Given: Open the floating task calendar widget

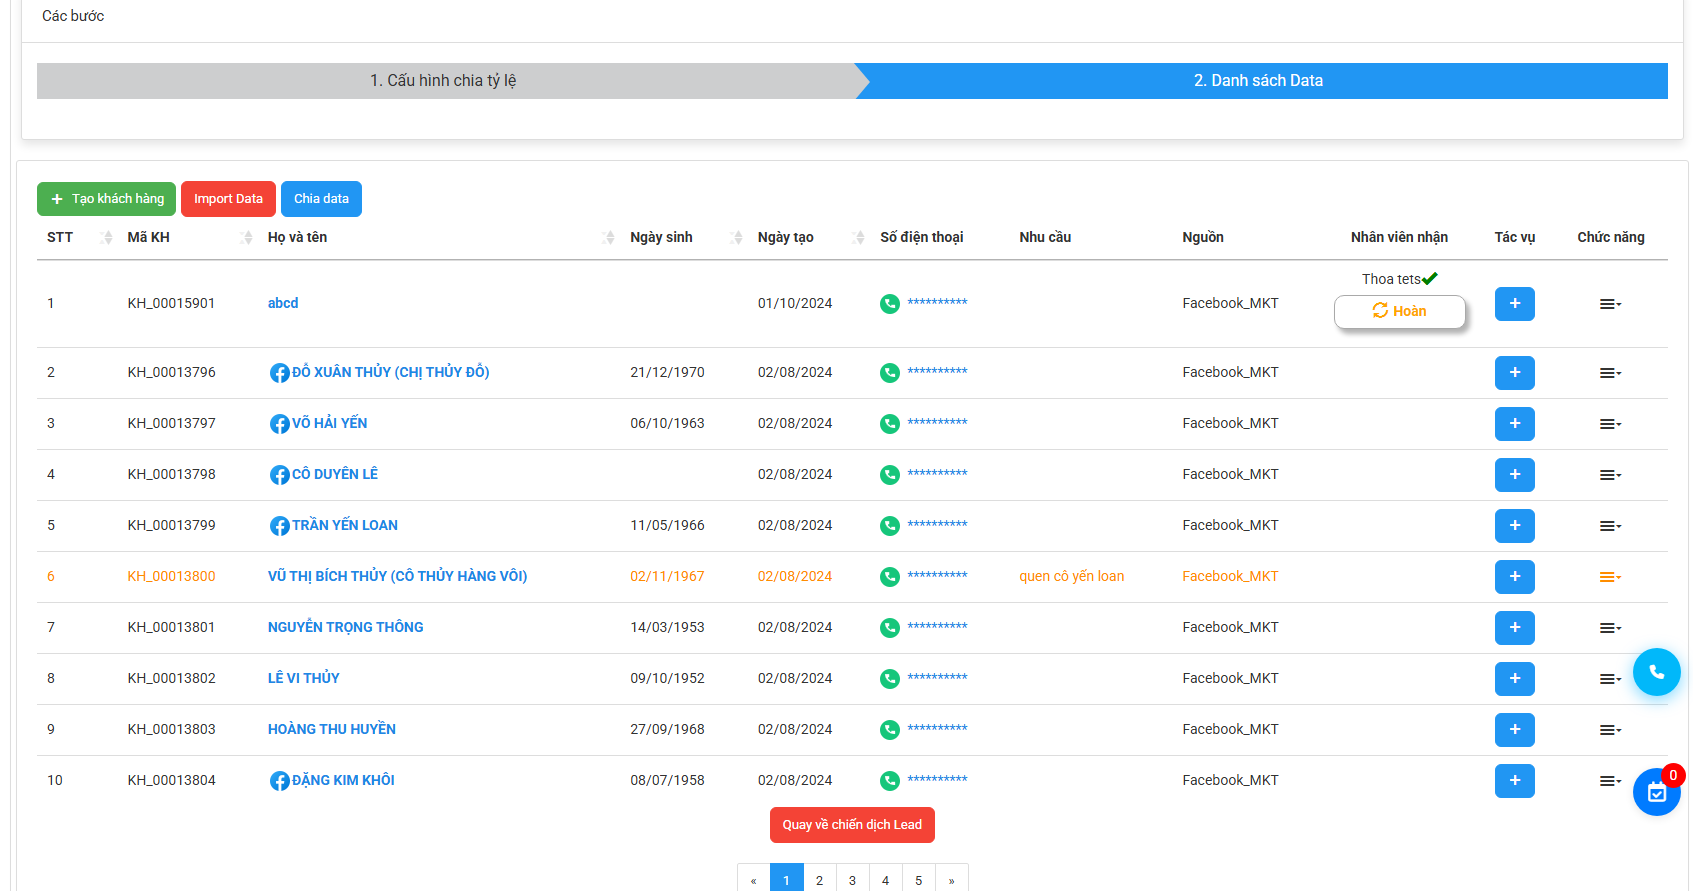Looking at the screenshot, I should [x=1656, y=792].
